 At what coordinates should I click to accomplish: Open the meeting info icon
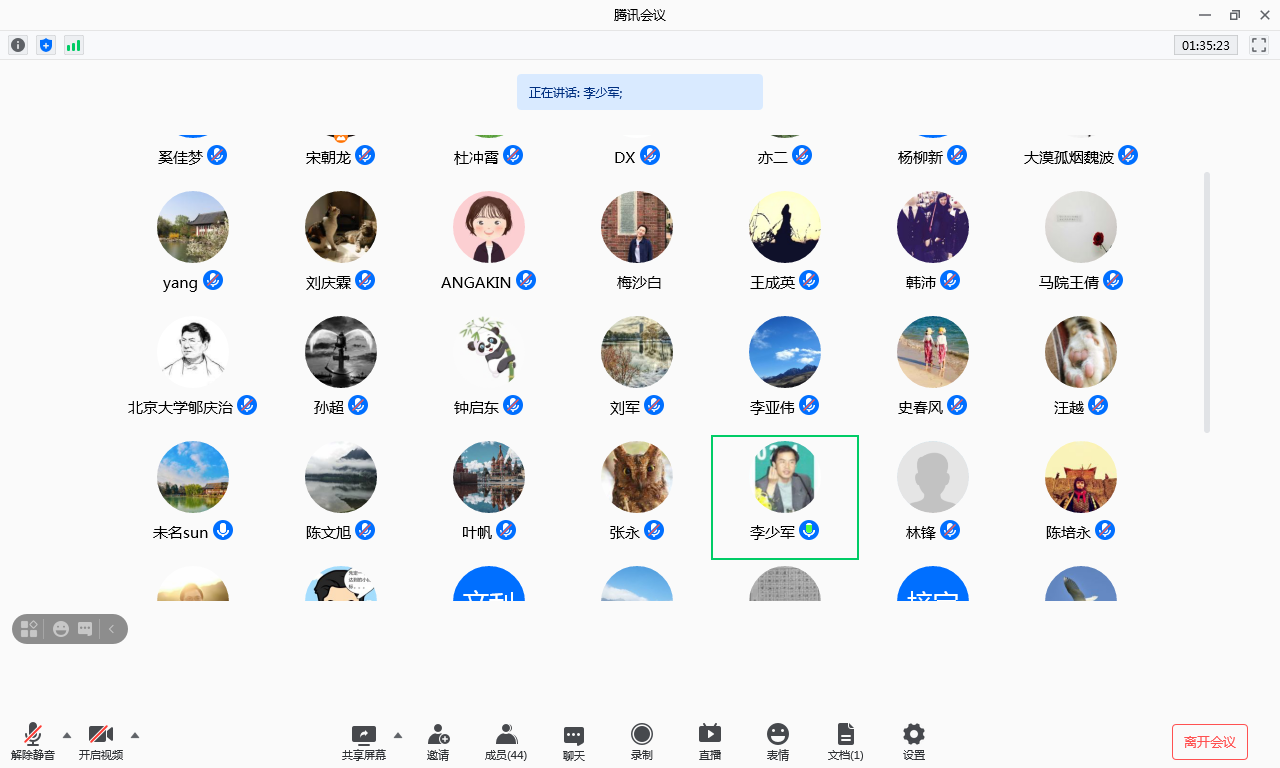point(18,45)
